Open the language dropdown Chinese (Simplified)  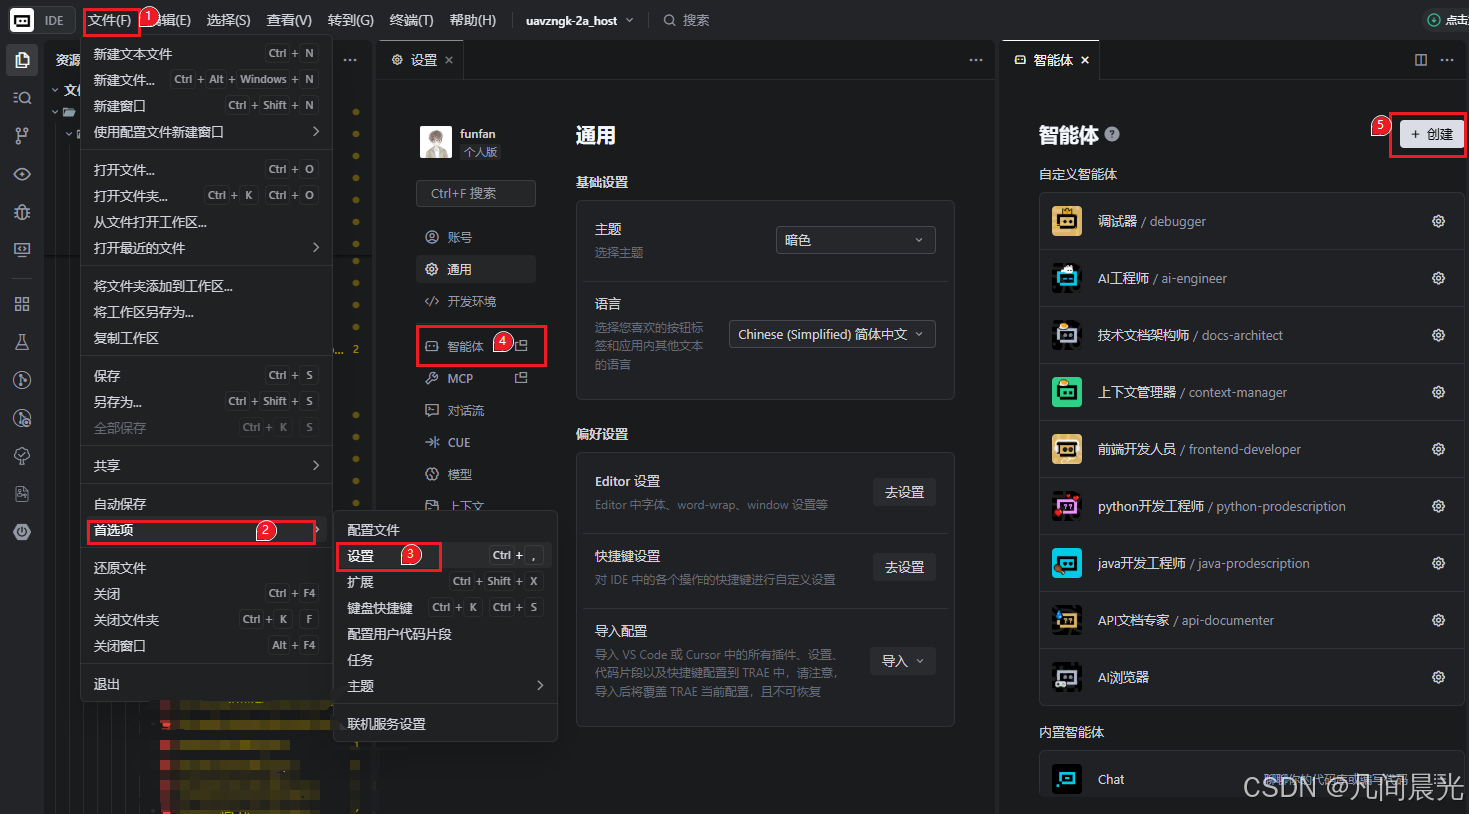point(832,334)
